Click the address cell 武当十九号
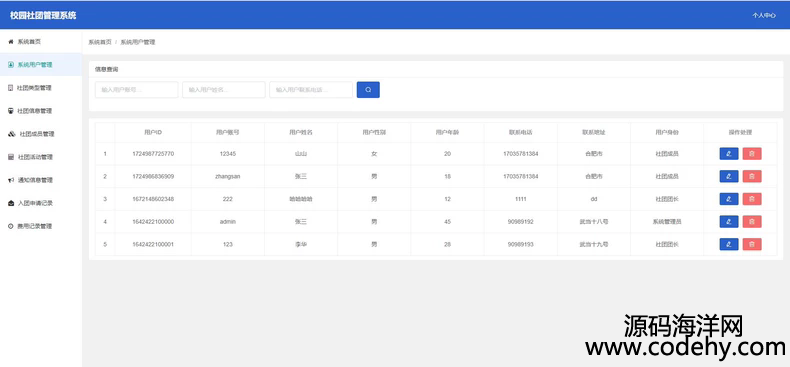Screen dimensions: 790x367 tap(594, 244)
